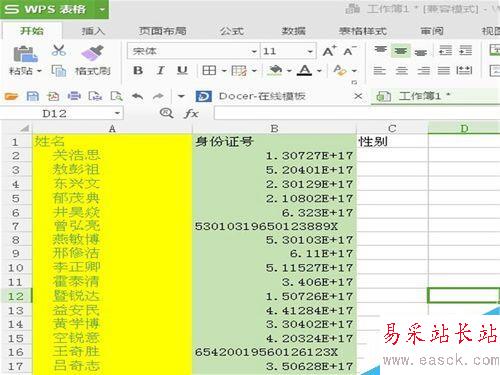Select the 插入 ribbon tab
This screenshot has height=375, width=500.
[93, 31]
